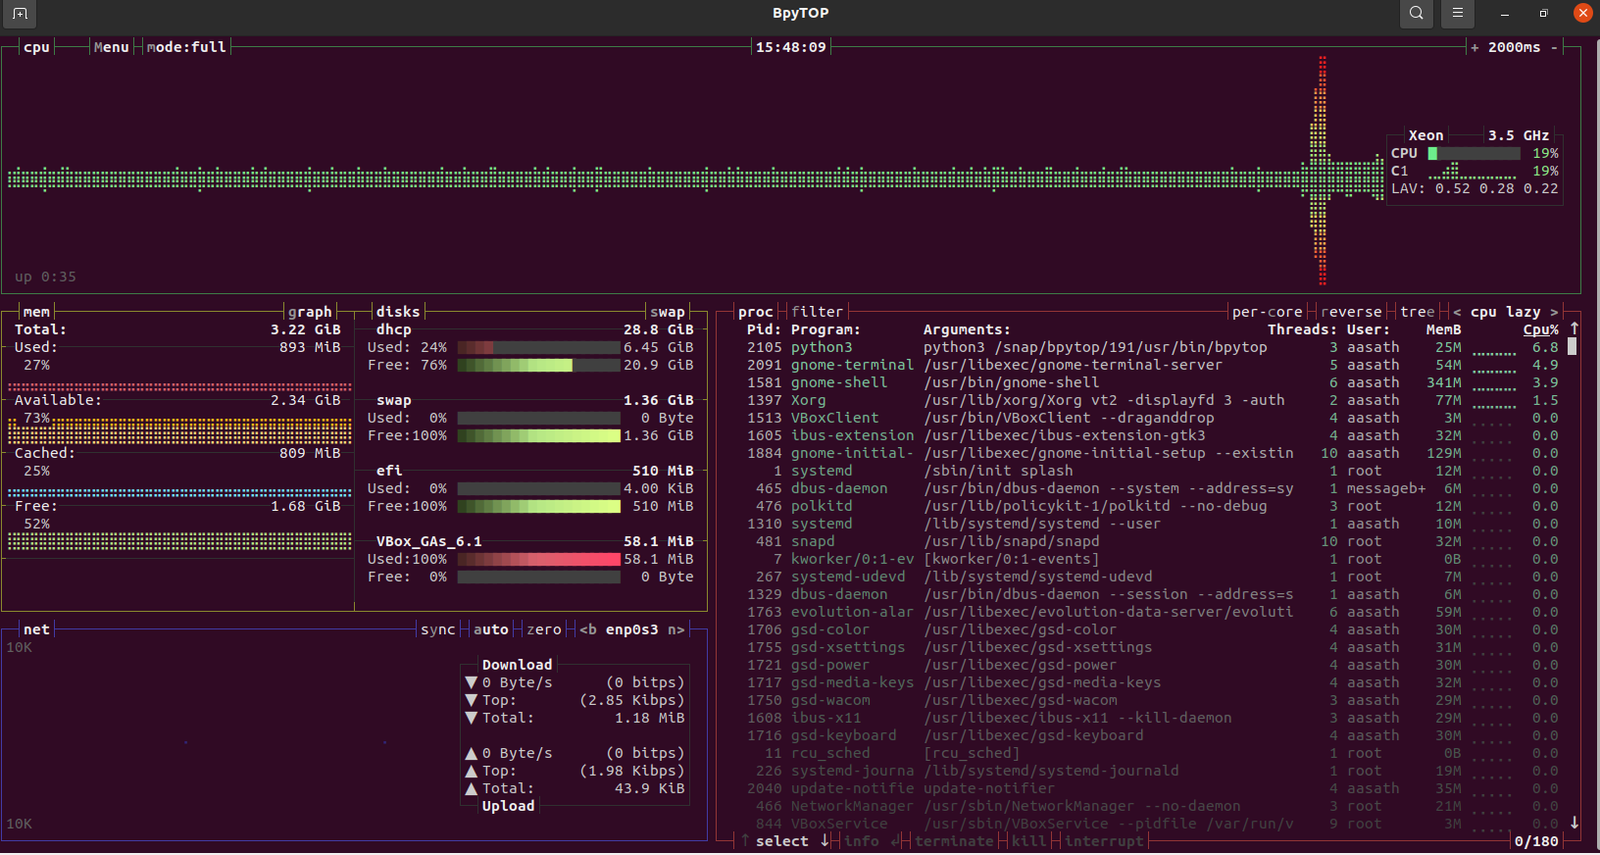This screenshot has height=855, width=1600.
Task: Click the clock showing 15:48:09
Action: [x=791, y=47]
